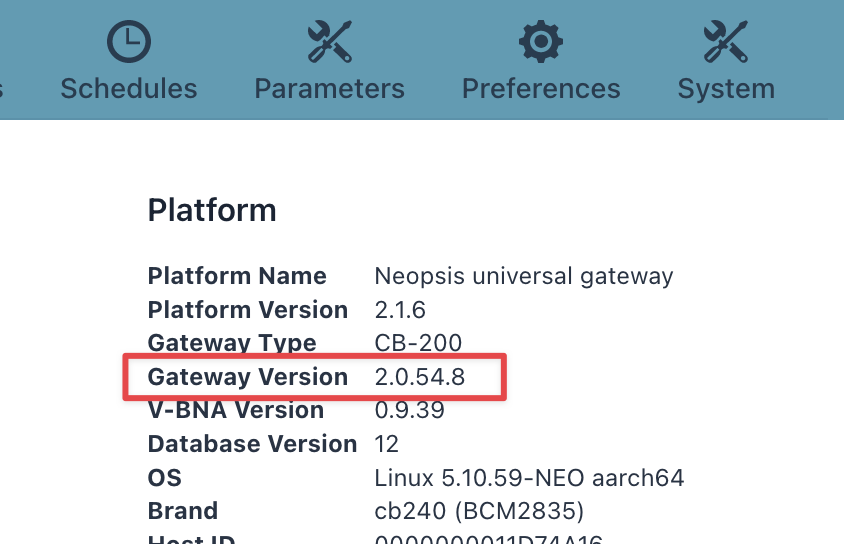Click the Parameters tools icon
This screenshot has height=544, width=844.
click(329, 41)
